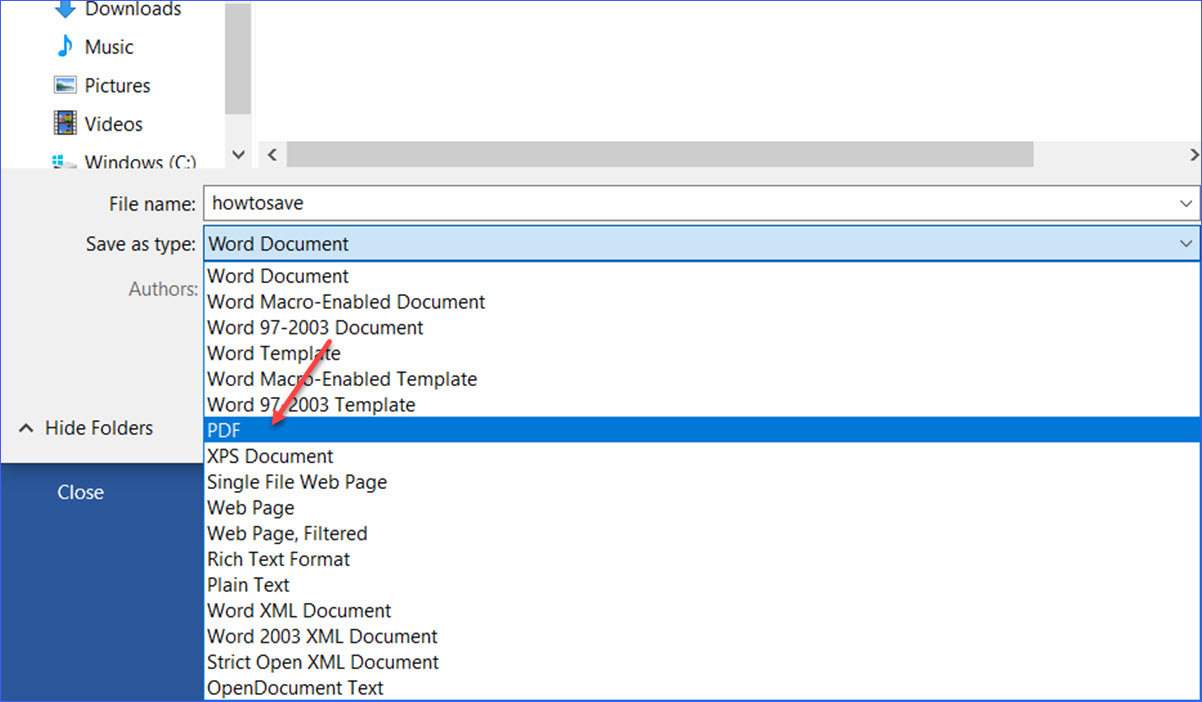Pick Plain Text file type
1202x702 pixels.
pyautogui.click(x=248, y=585)
